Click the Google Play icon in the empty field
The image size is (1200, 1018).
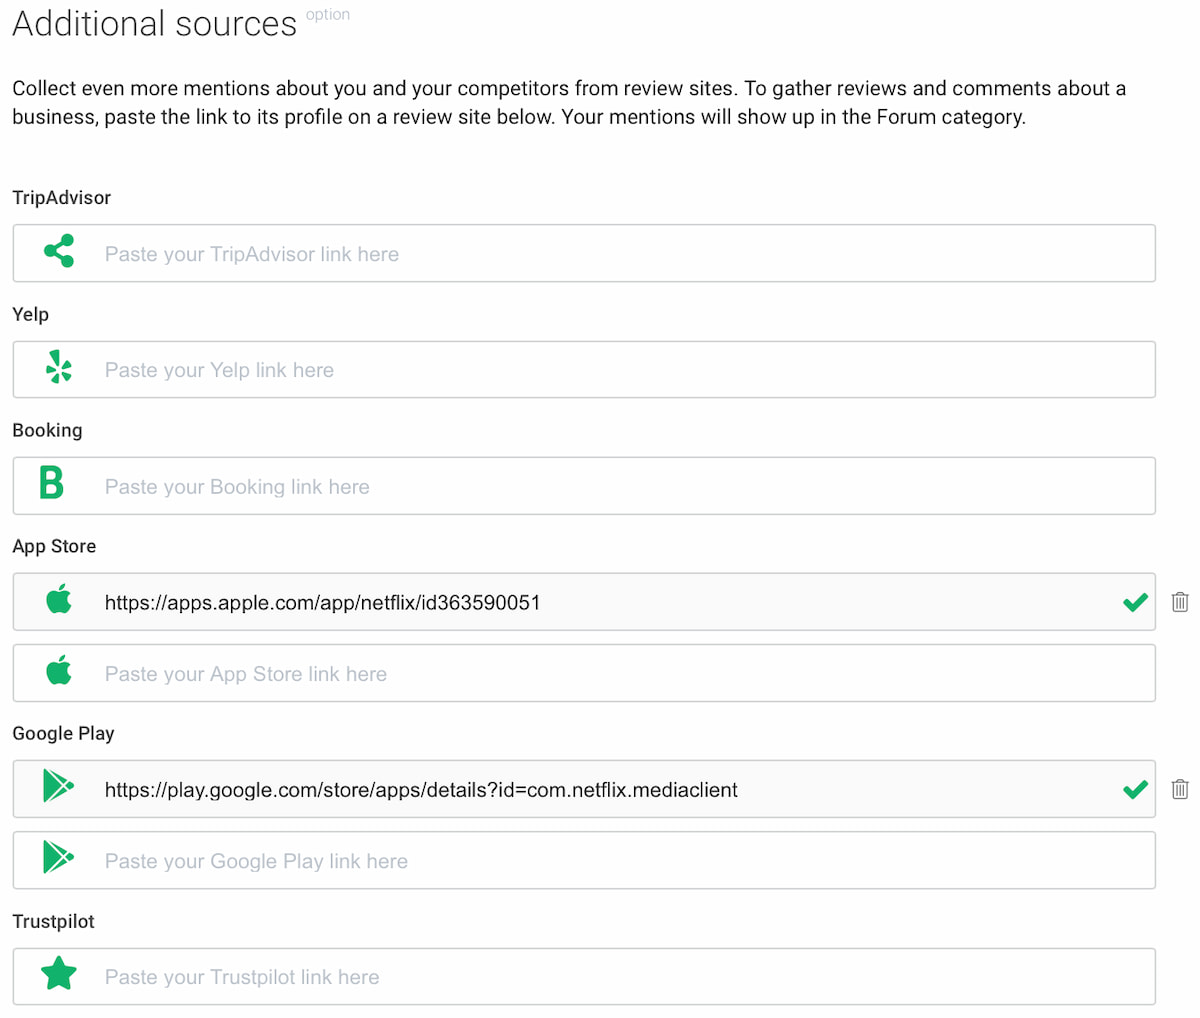[58, 858]
